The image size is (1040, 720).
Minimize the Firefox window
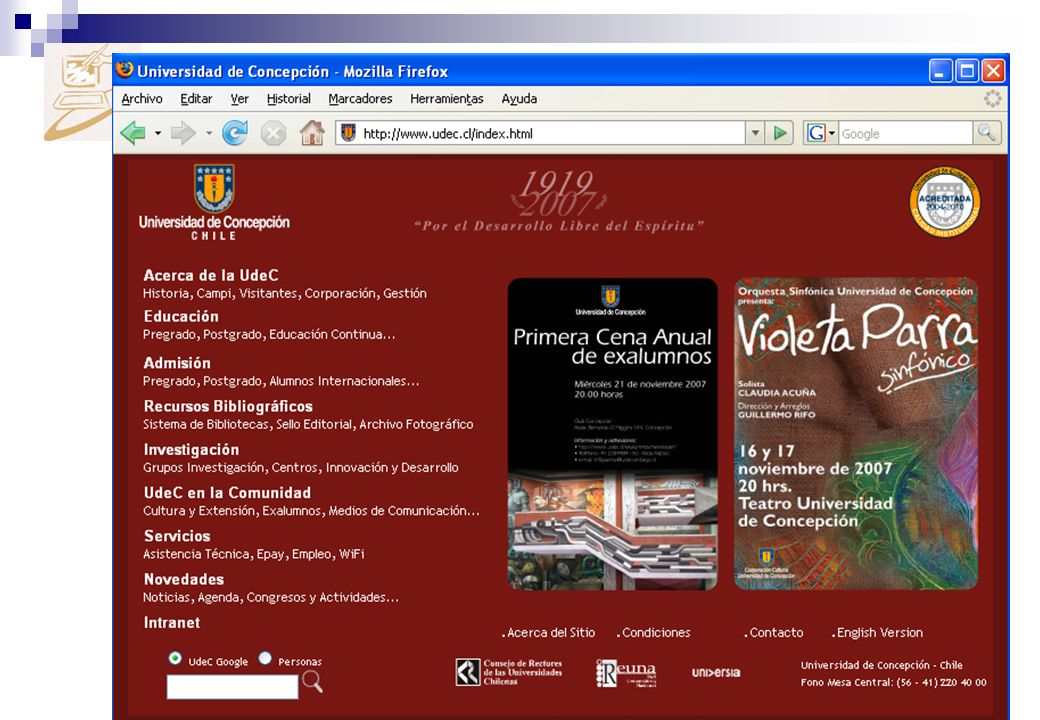point(941,70)
